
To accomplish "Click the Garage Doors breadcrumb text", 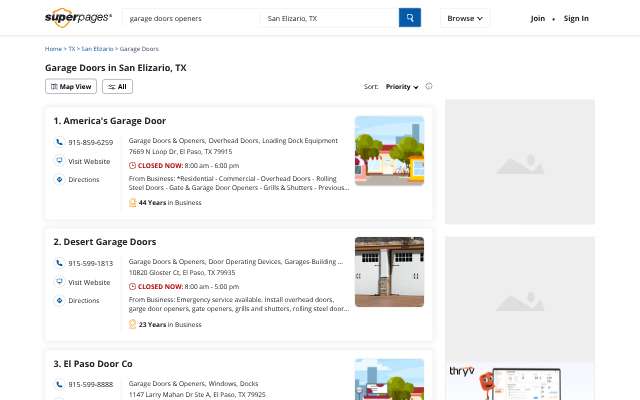I will [x=139, y=49].
